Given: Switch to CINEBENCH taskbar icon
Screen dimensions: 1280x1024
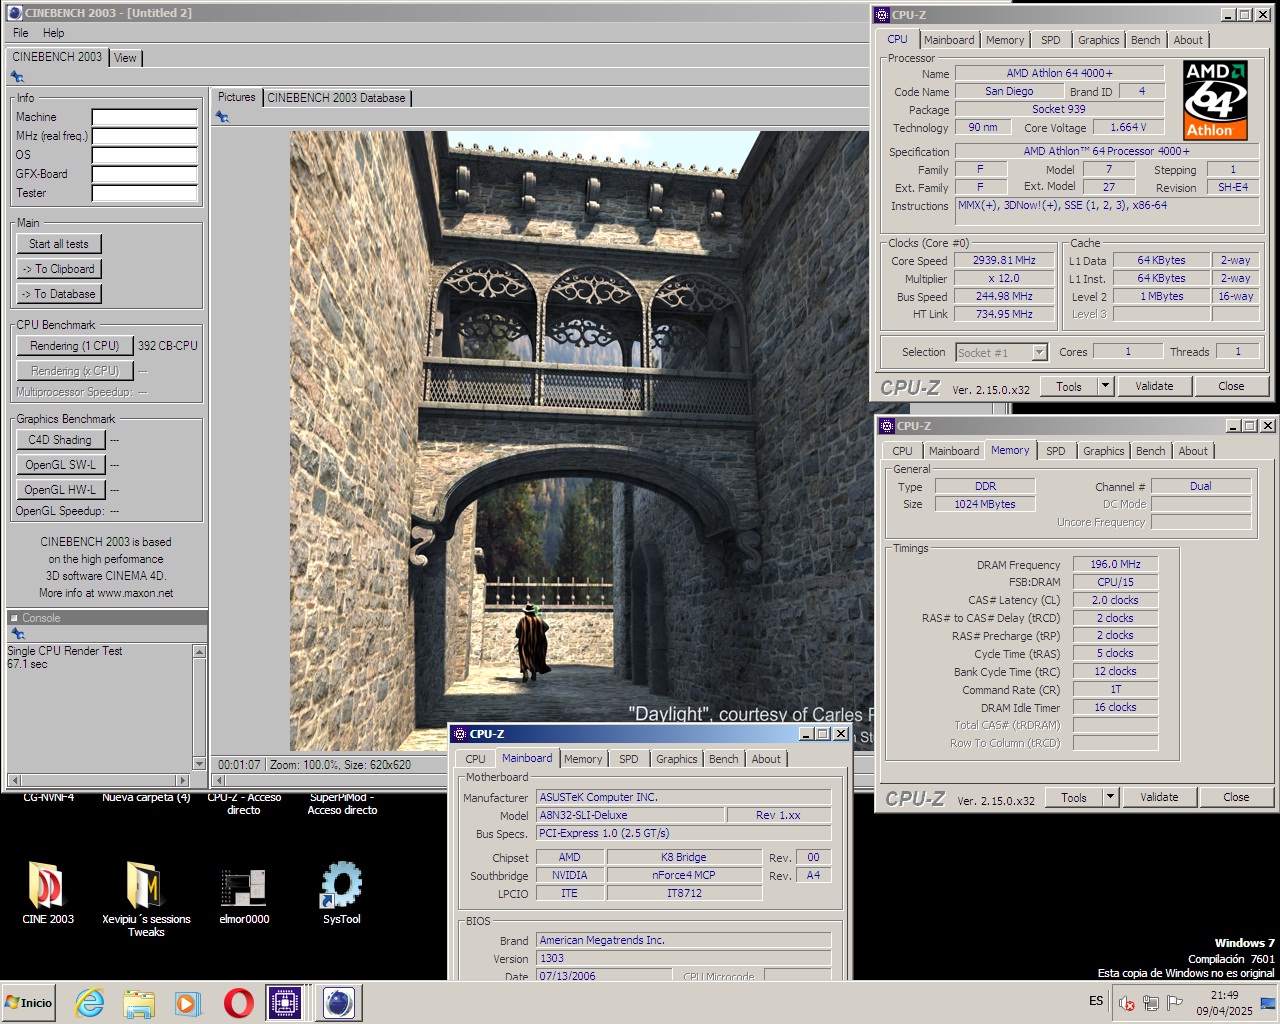Looking at the screenshot, I should pyautogui.click(x=338, y=1002).
